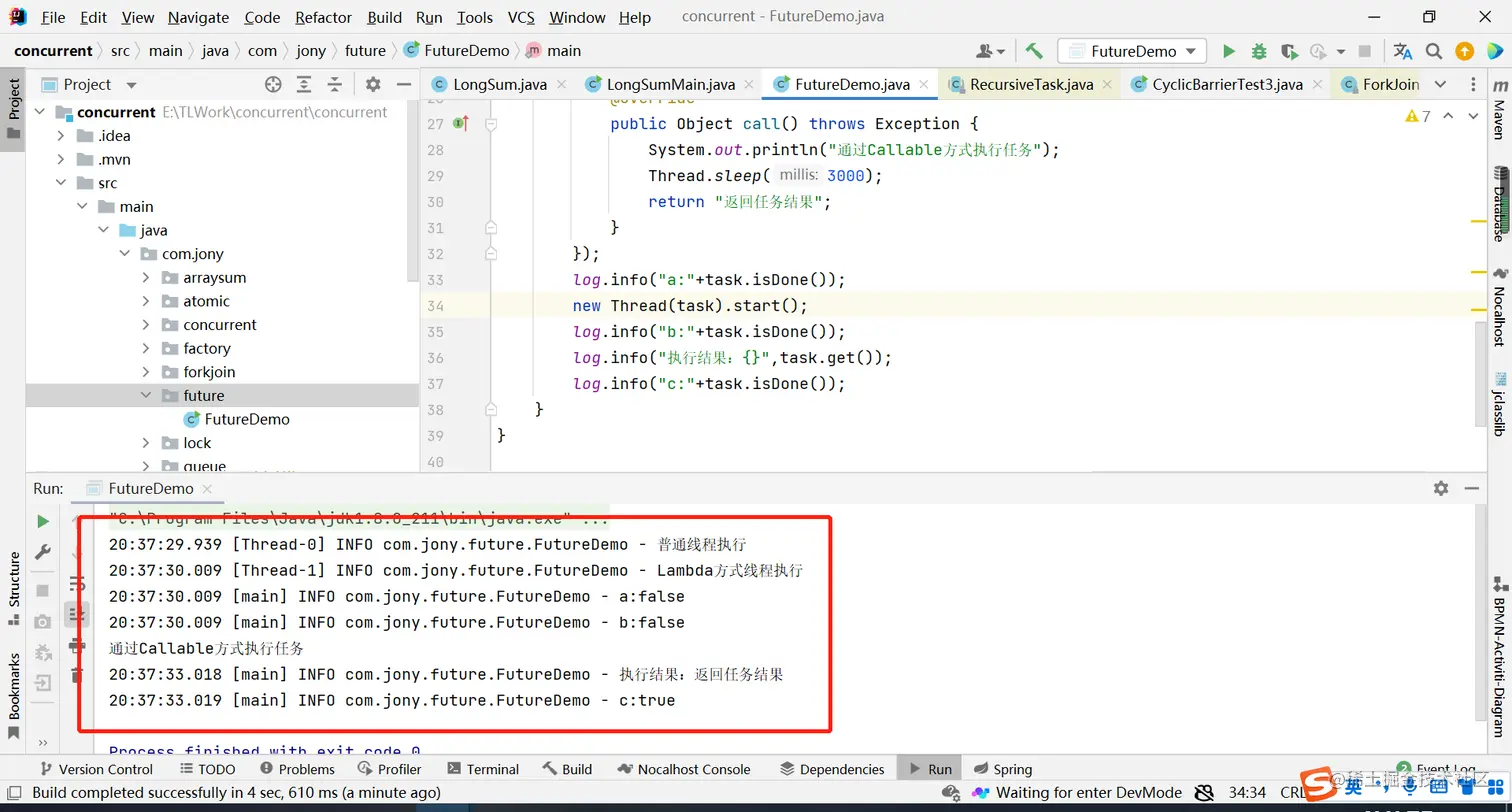Open the Refactor menu
This screenshot has width=1512, height=812.
click(324, 17)
